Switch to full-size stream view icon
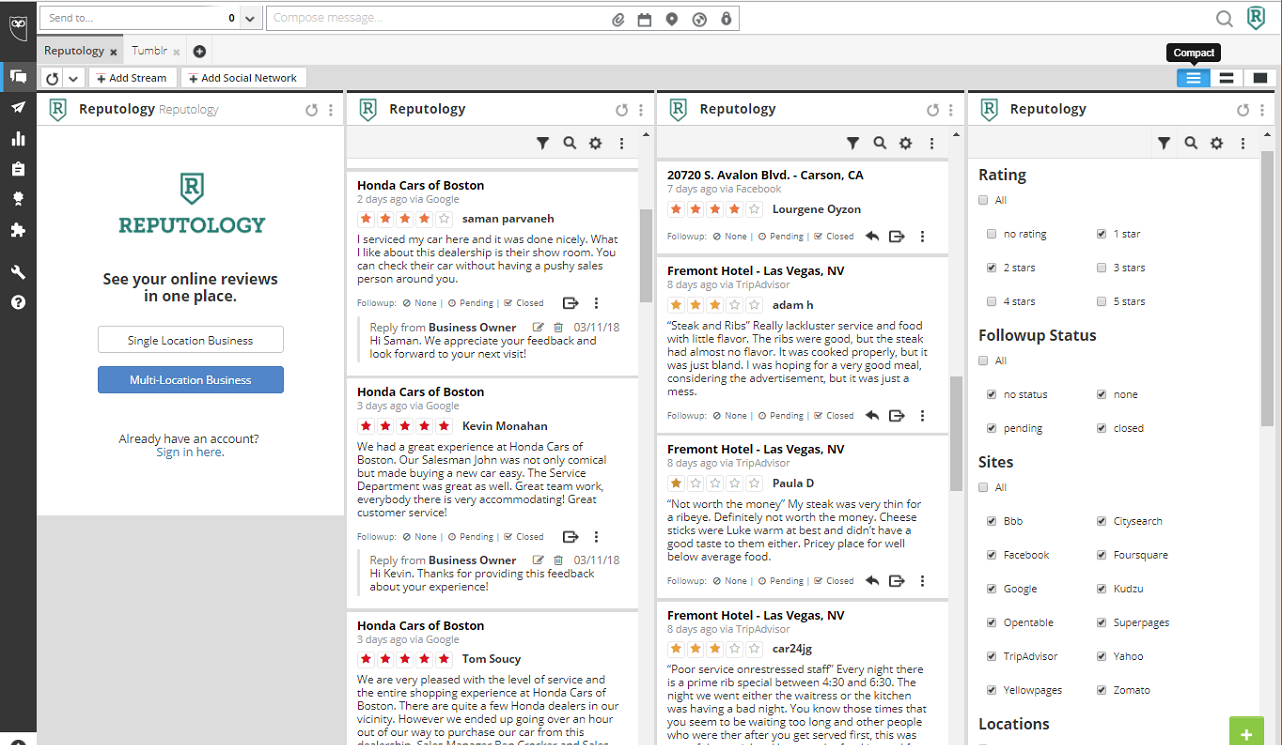 point(1259,77)
